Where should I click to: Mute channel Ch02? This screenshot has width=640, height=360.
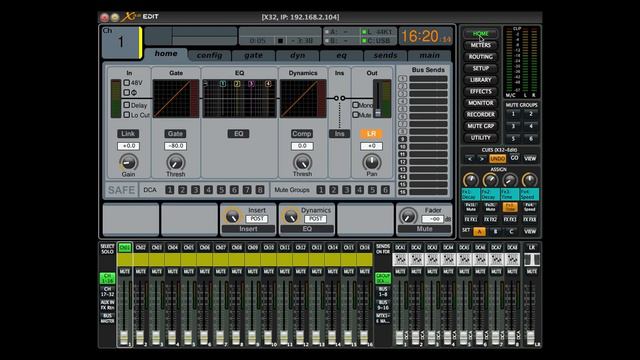[x=141, y=271]
